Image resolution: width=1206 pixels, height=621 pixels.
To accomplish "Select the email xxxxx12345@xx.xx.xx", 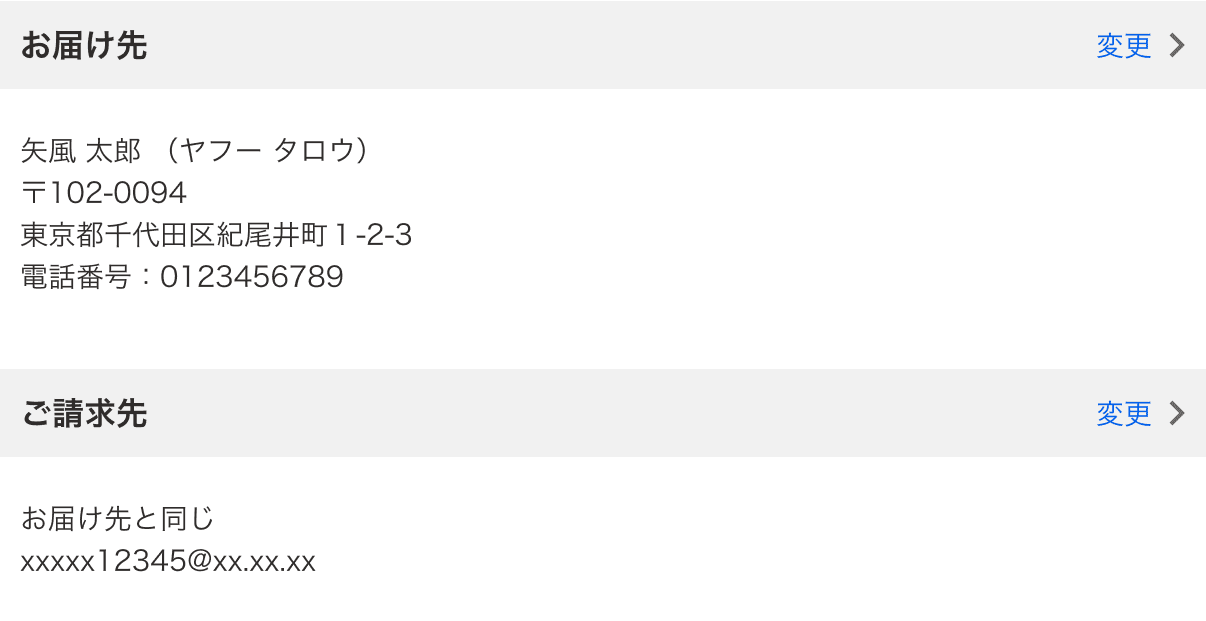I will [168, 562].
